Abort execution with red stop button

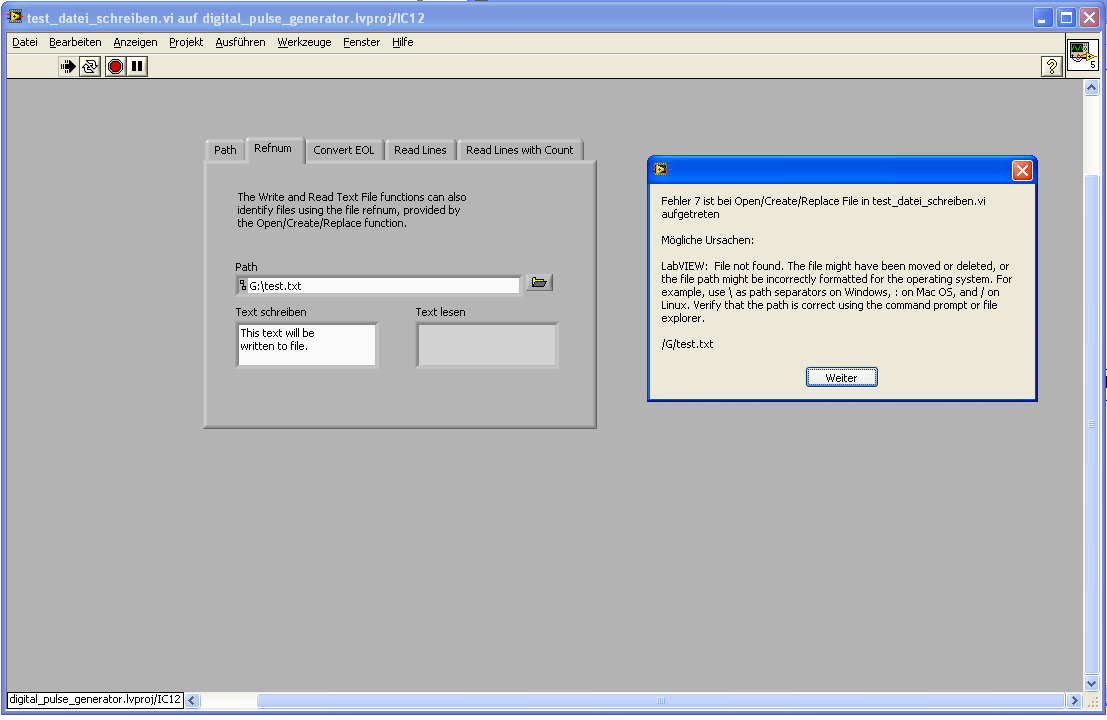tap(115, 66)
